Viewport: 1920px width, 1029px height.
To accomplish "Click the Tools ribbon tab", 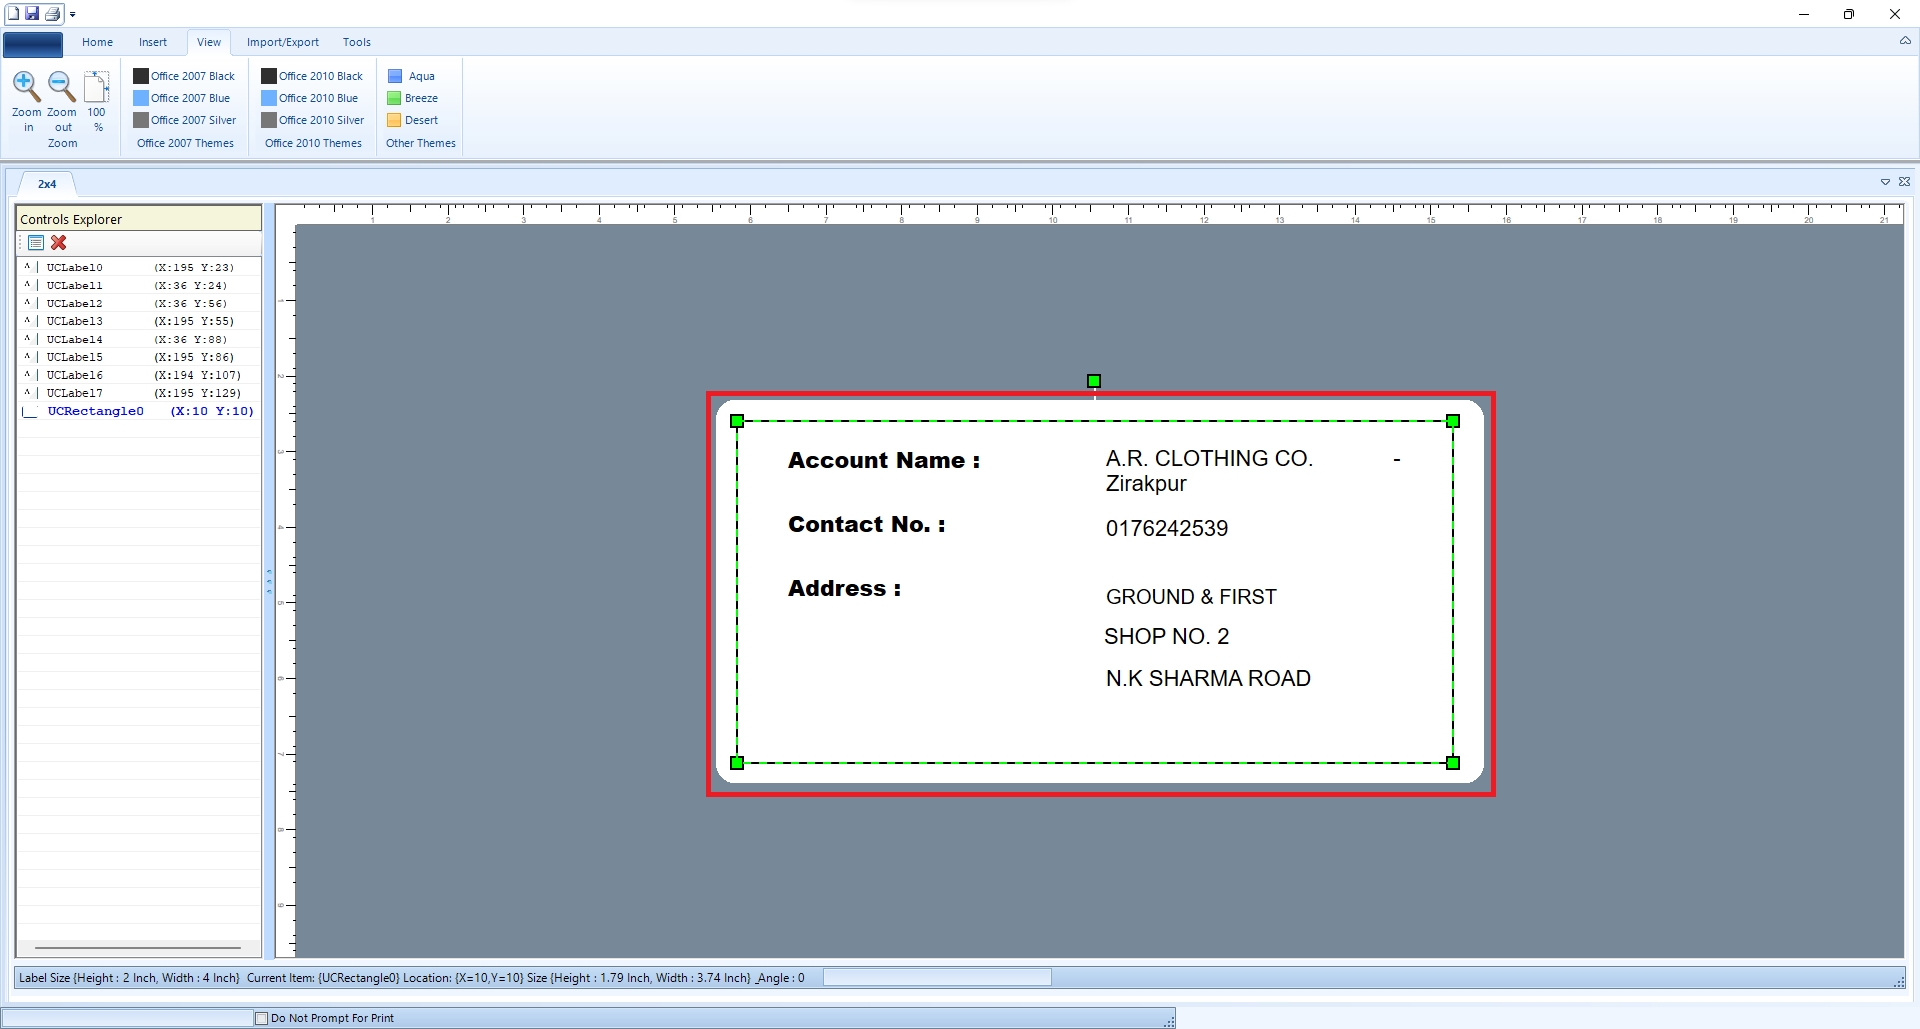I will pos(357,42).
